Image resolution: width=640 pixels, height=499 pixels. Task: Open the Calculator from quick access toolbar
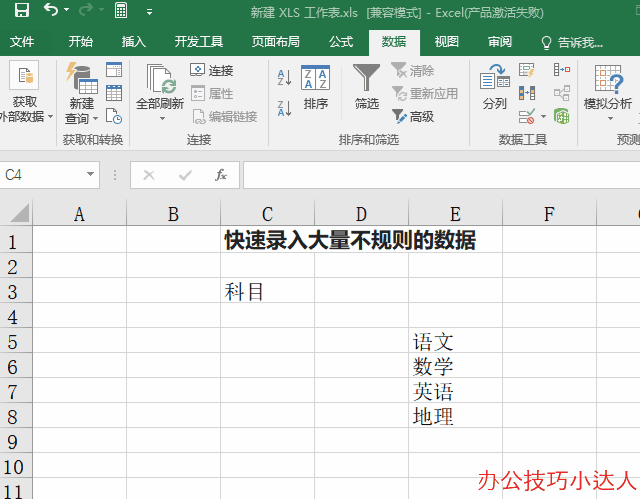[x=121, y=10]
